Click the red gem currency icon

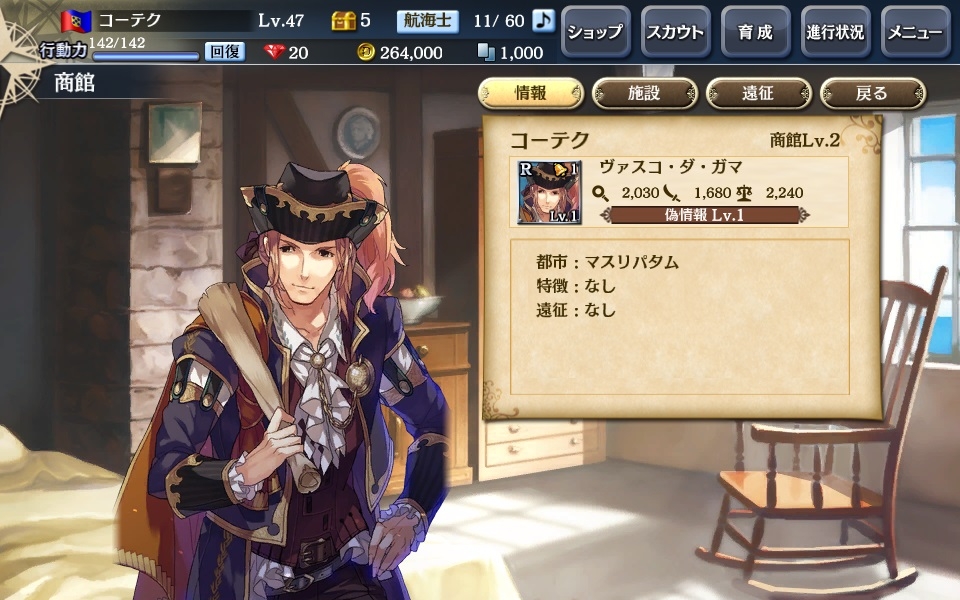[274, 52]
